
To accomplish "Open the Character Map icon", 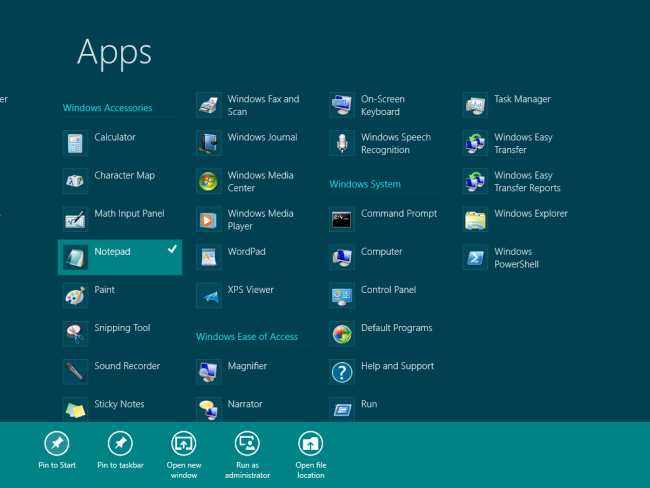I will [75, 181].
